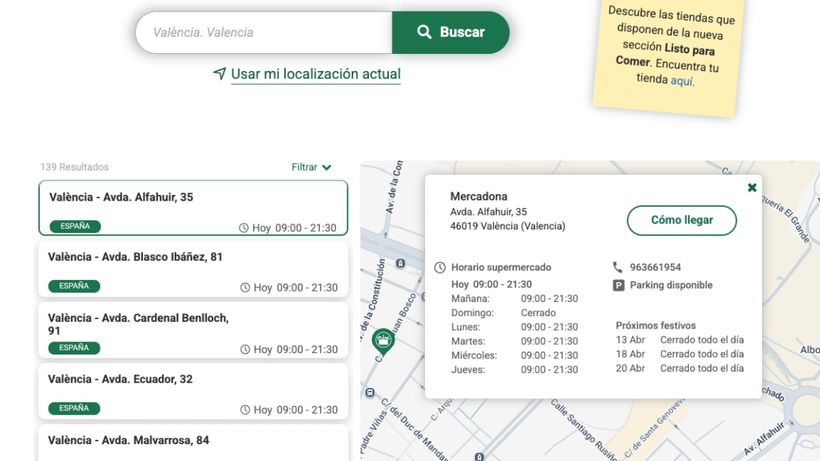The image size is (820, 461).
Task: Click the phone number 963661954
Action: (x=655, y=268)
